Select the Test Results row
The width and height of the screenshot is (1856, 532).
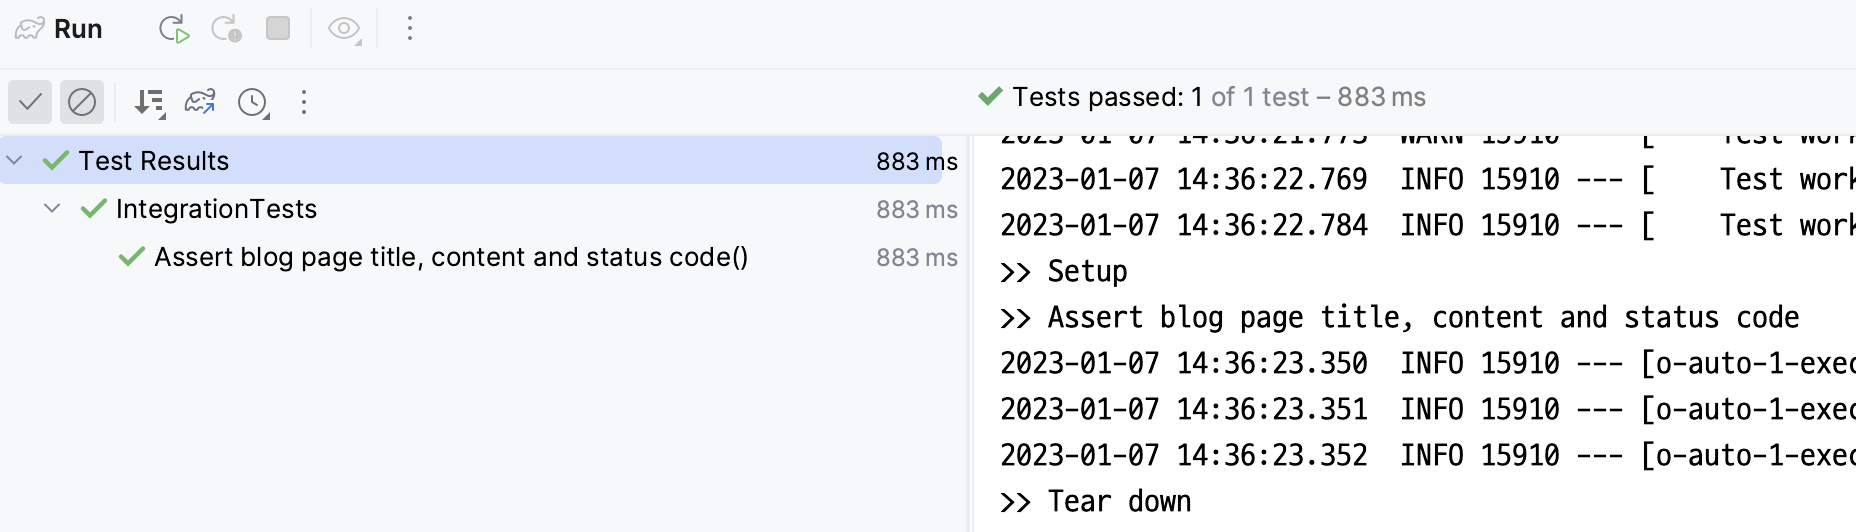point(471,160)
